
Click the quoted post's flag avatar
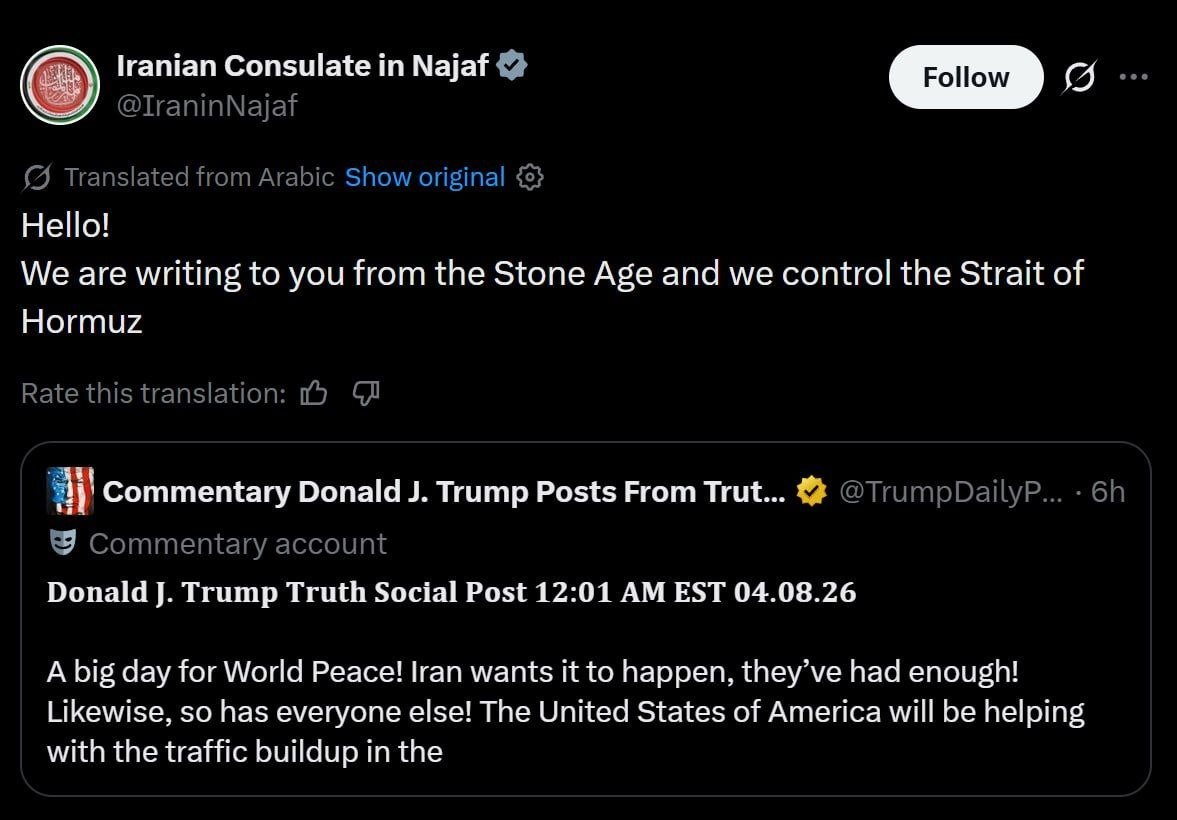pos(70,491)
